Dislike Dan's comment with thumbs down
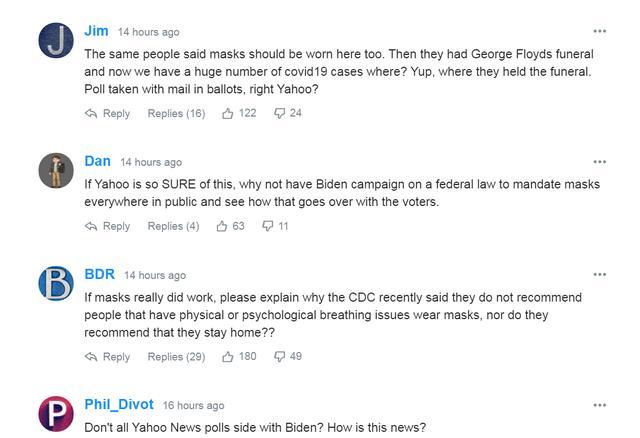 [x=268, y=227]
